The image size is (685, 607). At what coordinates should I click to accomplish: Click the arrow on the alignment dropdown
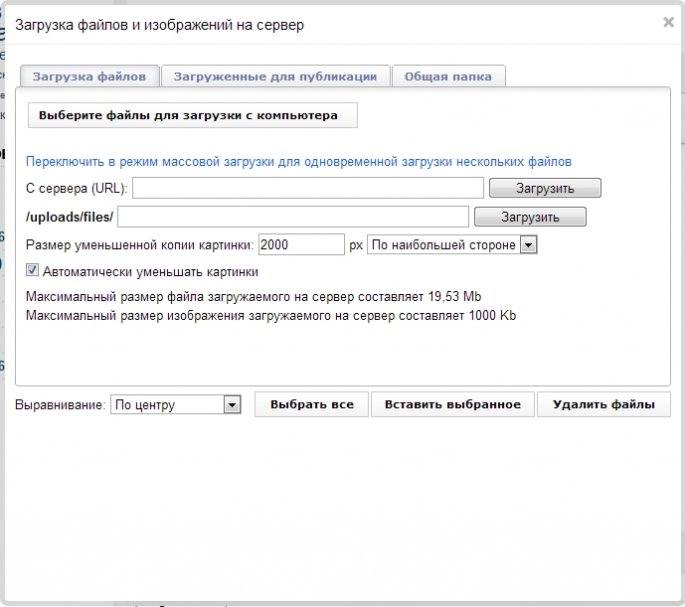(x=232, y=405)
